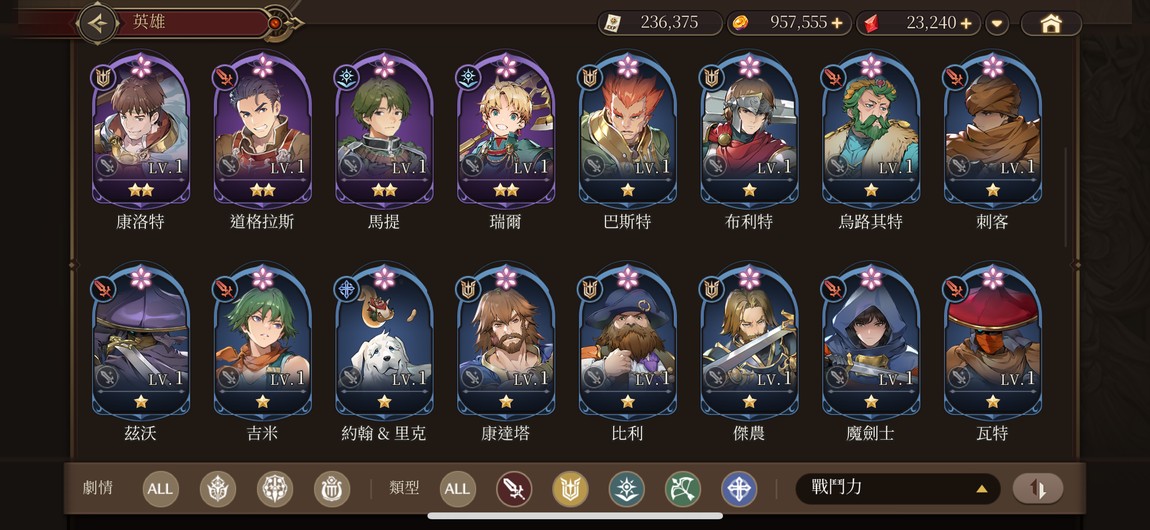
Task: Filter heroes by blue cross healer type
Action: pos(739,489)
